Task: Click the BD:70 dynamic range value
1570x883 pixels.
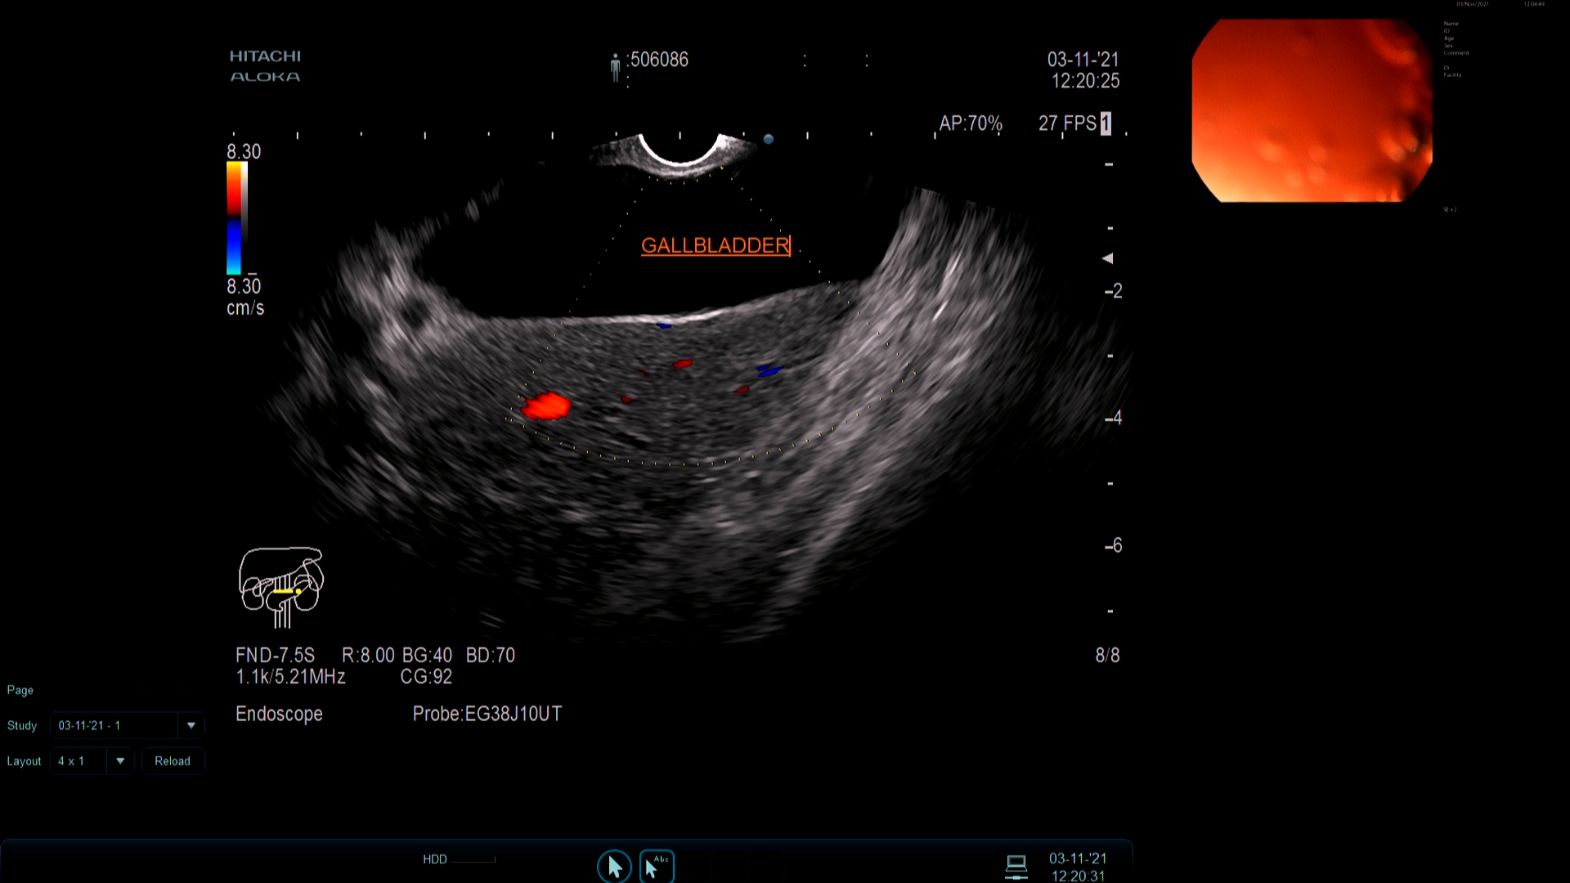Action: pyautogui.click(x=490, y=655)
